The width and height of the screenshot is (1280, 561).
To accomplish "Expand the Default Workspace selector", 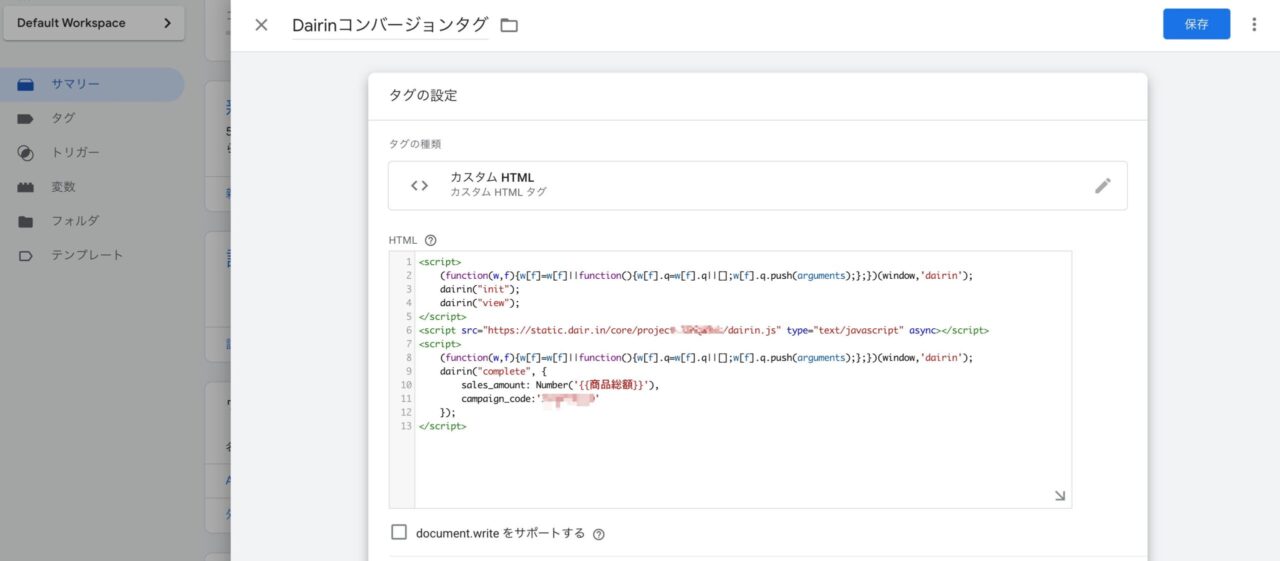I will (x=94, y=23).
